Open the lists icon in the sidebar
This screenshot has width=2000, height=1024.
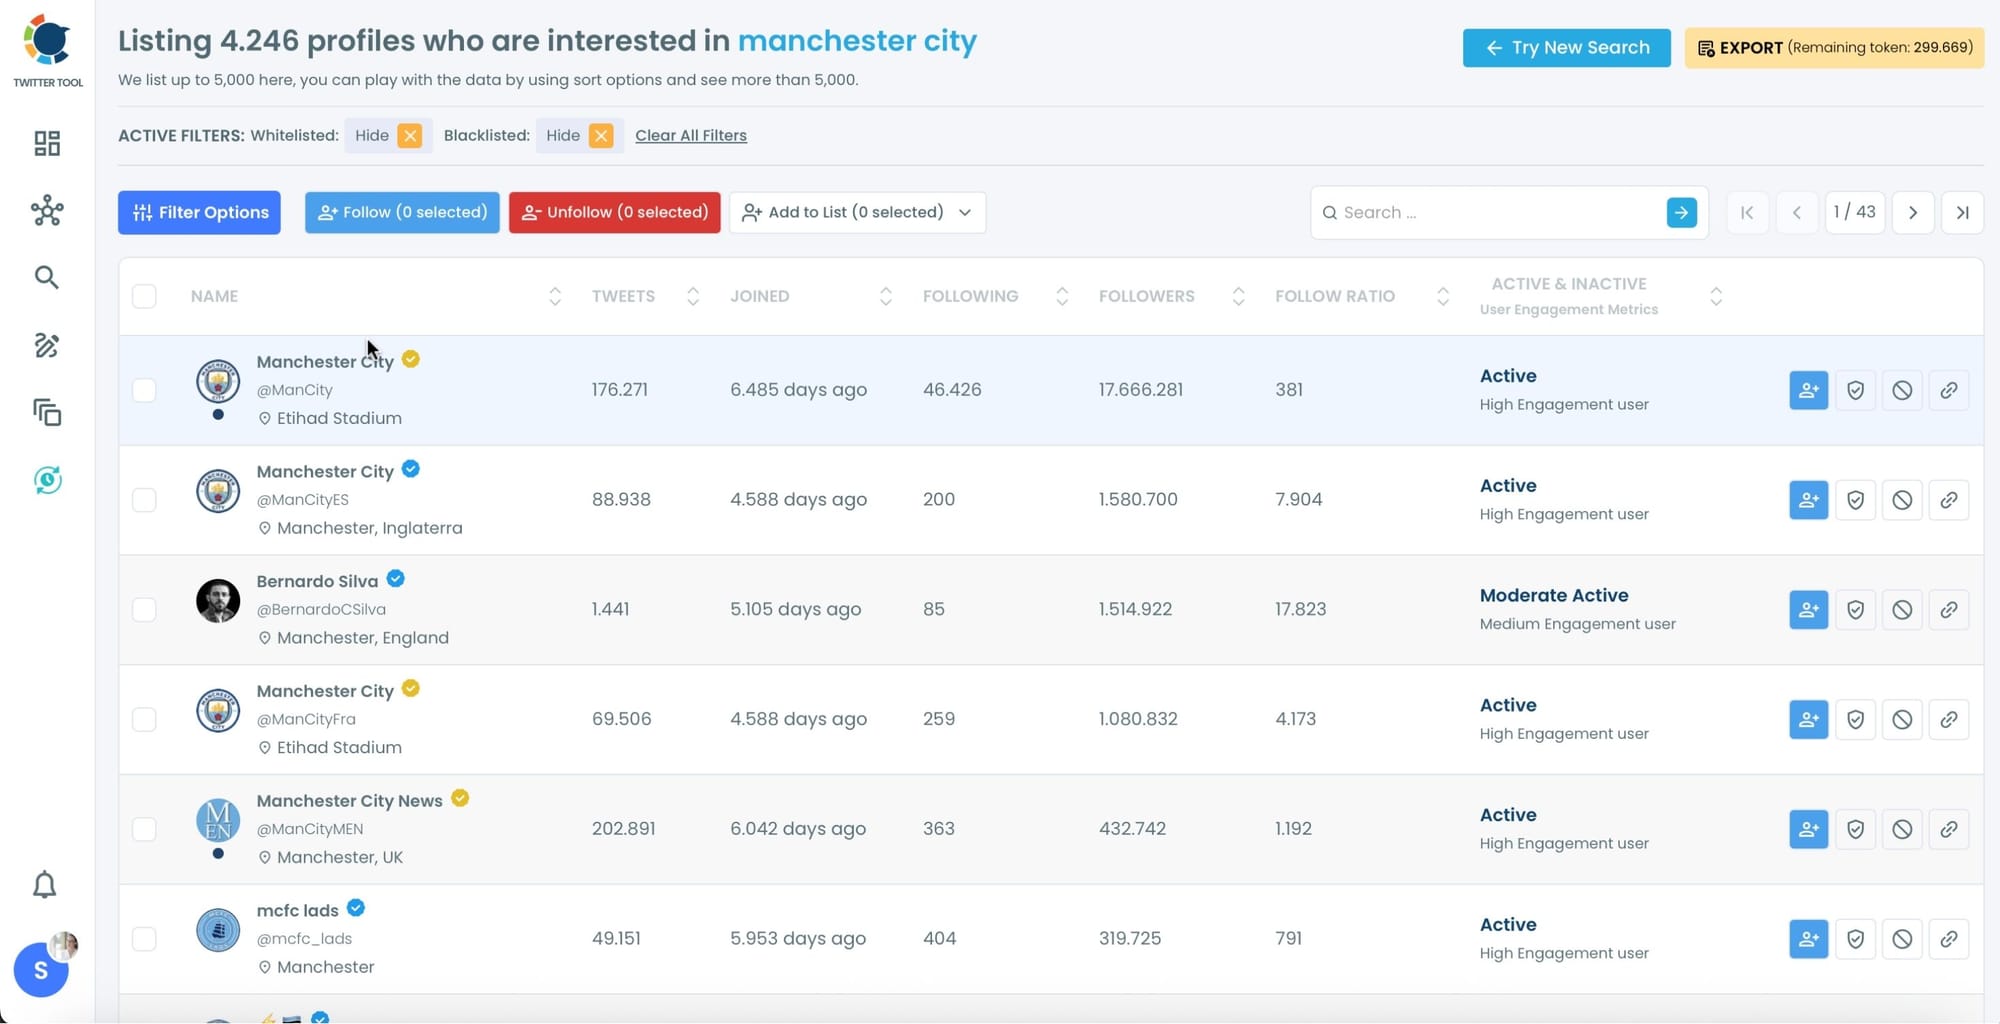point(46,412)
